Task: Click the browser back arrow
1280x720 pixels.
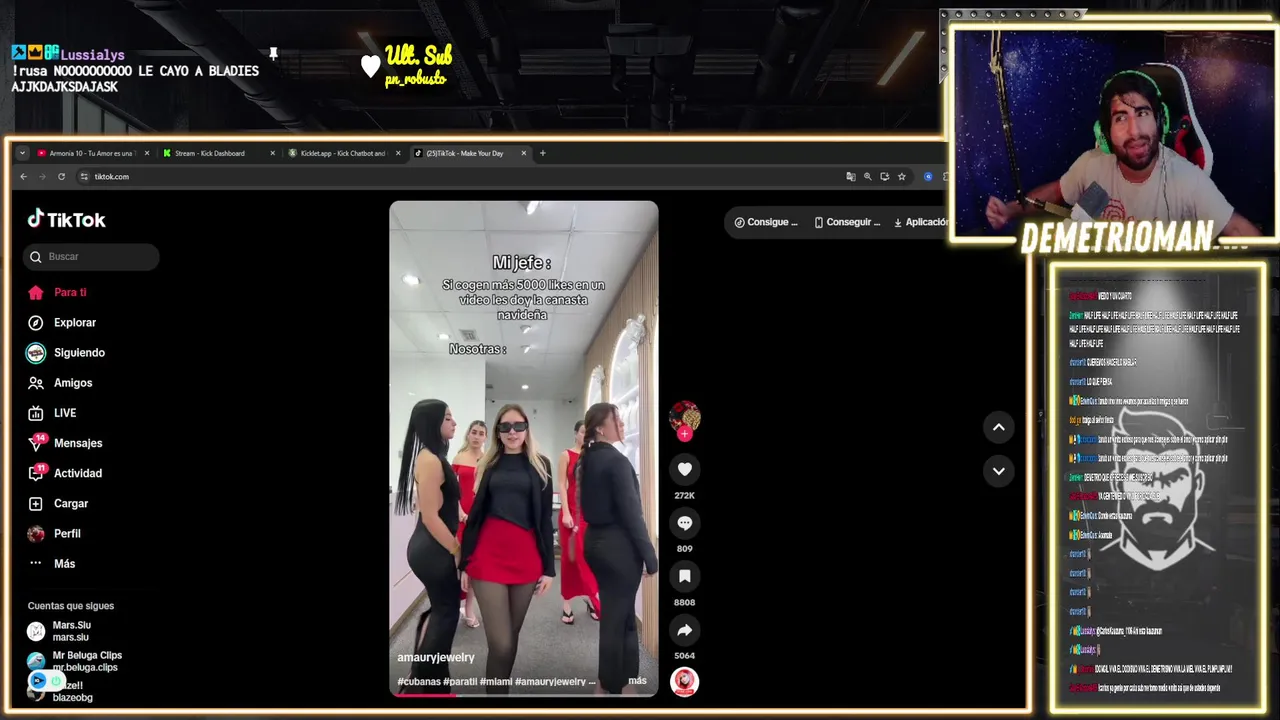Action: click(x=23, y=177)
